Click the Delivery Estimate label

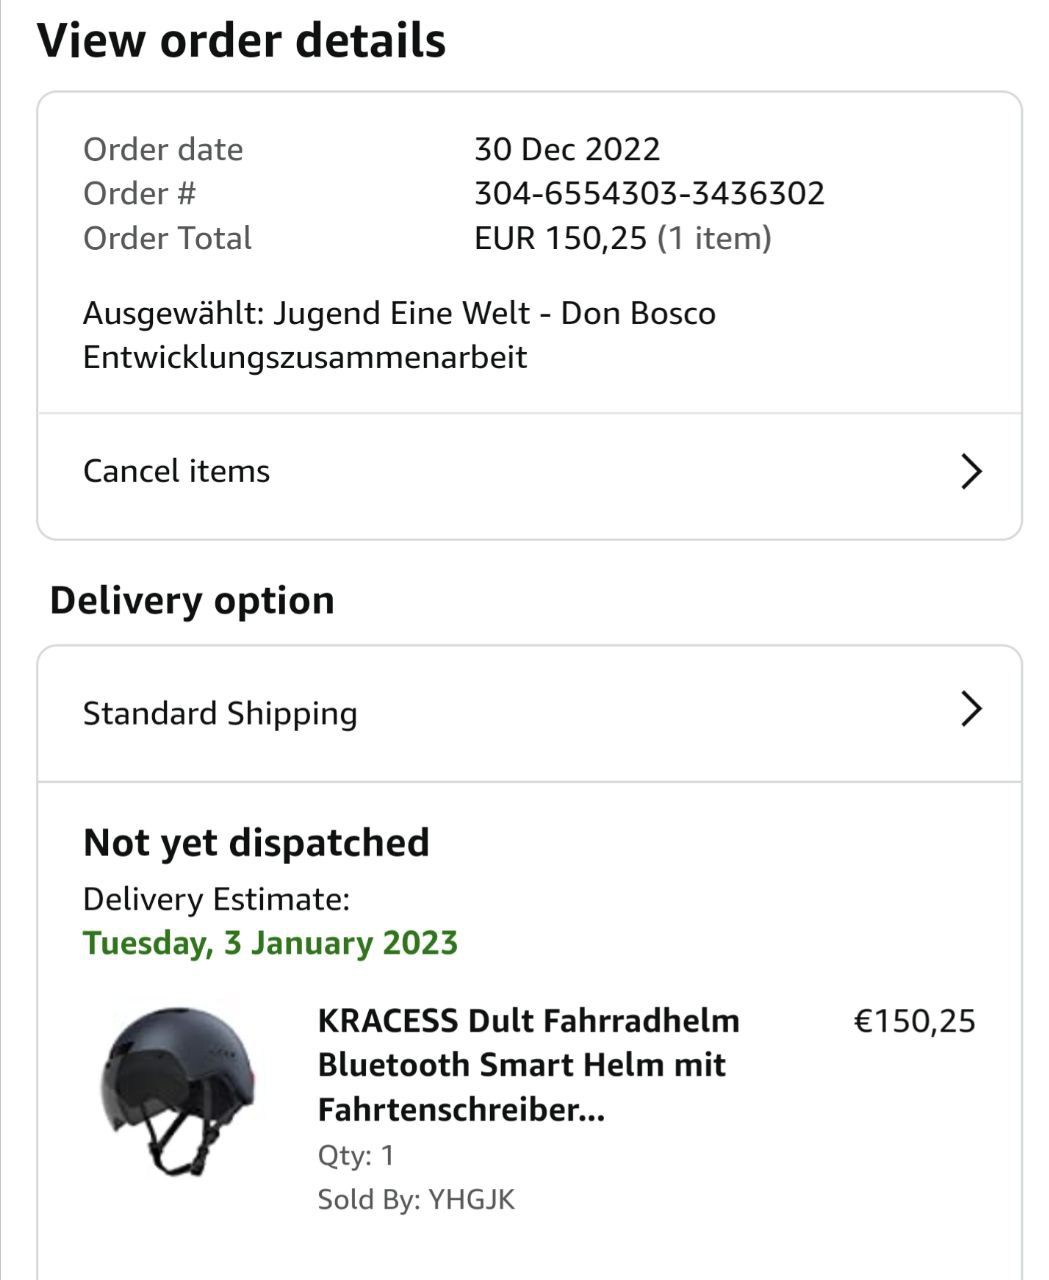click(x=216, y=899)
